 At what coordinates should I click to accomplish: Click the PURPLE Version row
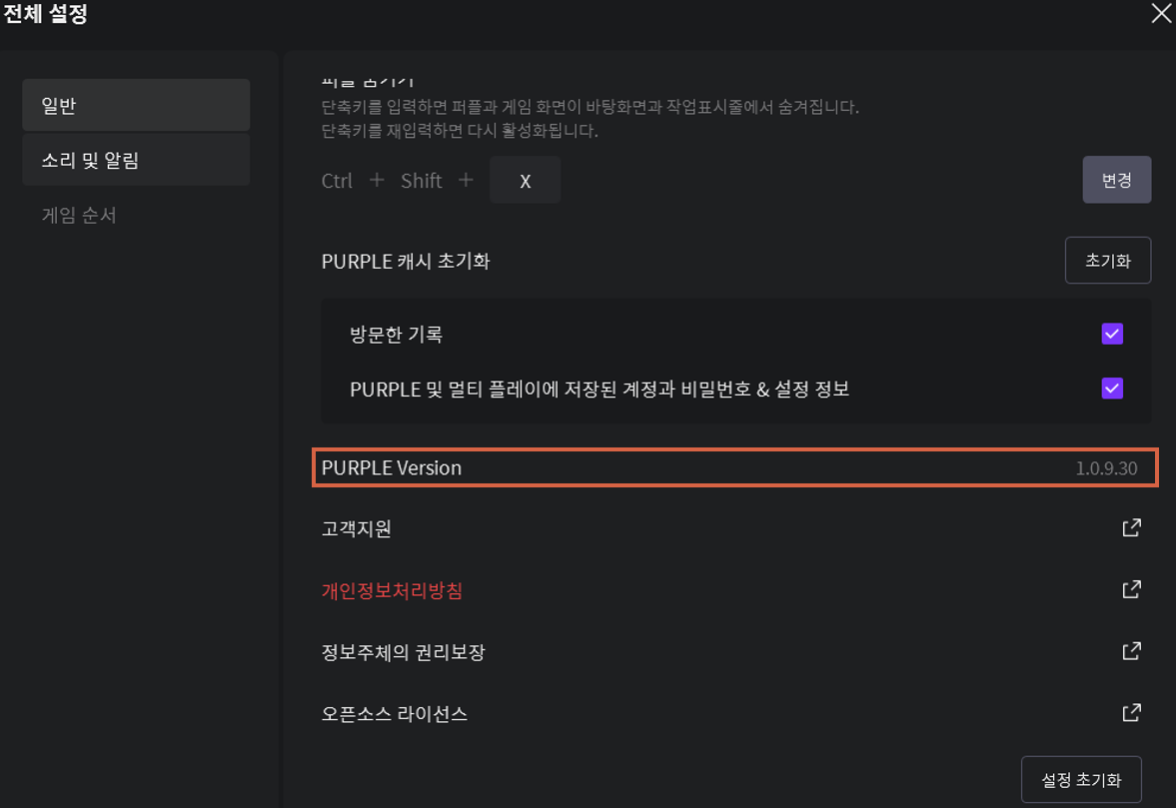735,467
